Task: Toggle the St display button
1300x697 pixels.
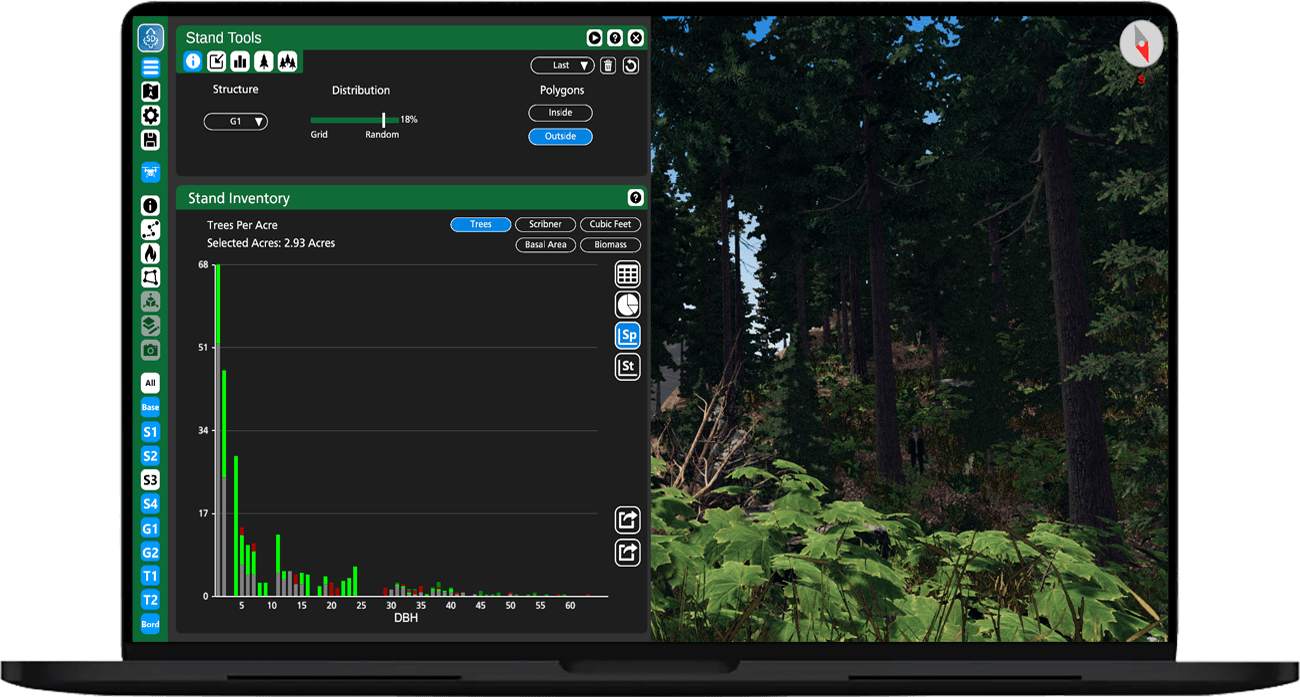Action: click(x=627, y=366)
